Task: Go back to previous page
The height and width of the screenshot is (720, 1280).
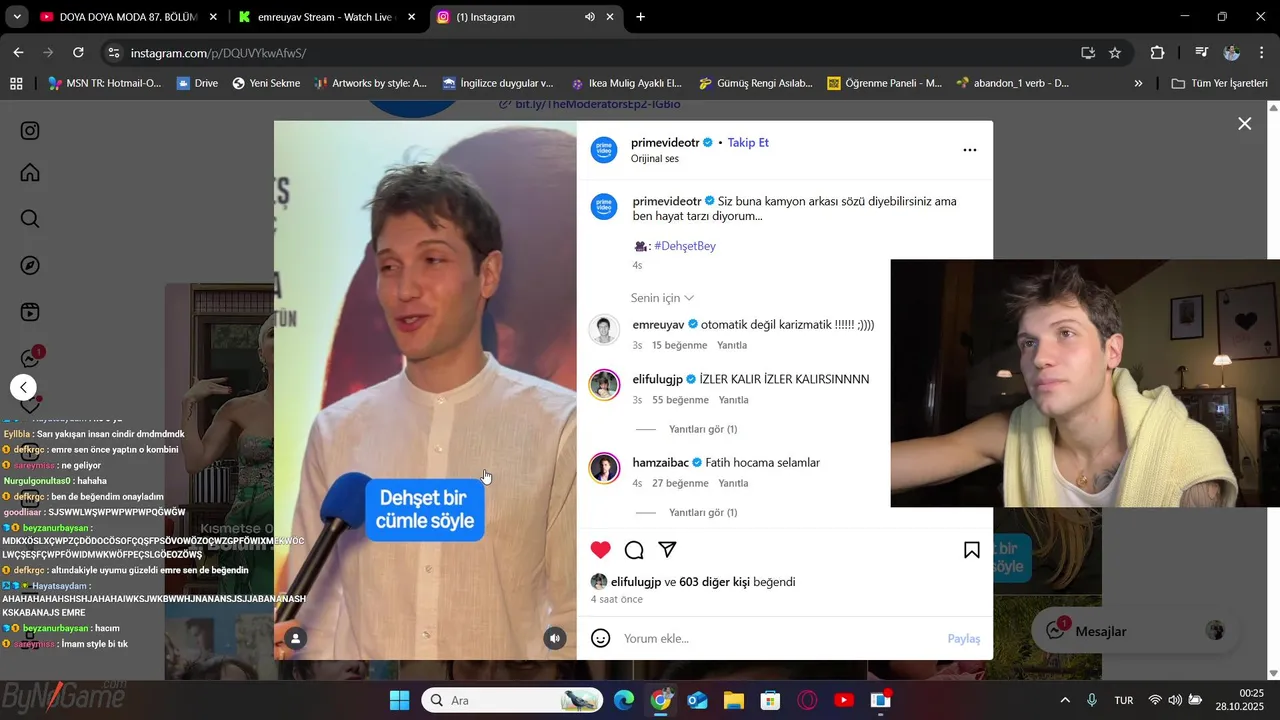Action: [18, 53]
